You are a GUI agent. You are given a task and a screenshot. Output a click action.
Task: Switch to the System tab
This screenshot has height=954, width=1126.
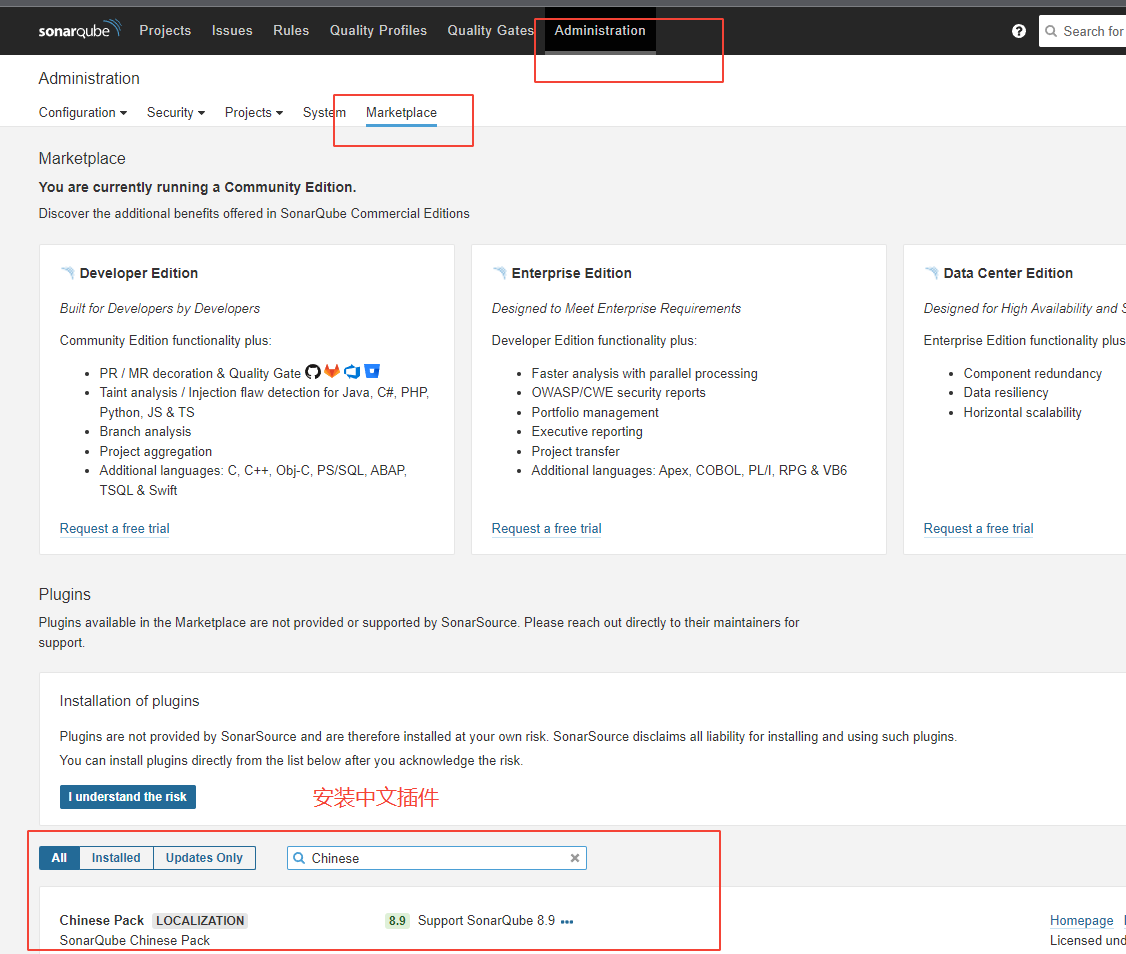325,113
